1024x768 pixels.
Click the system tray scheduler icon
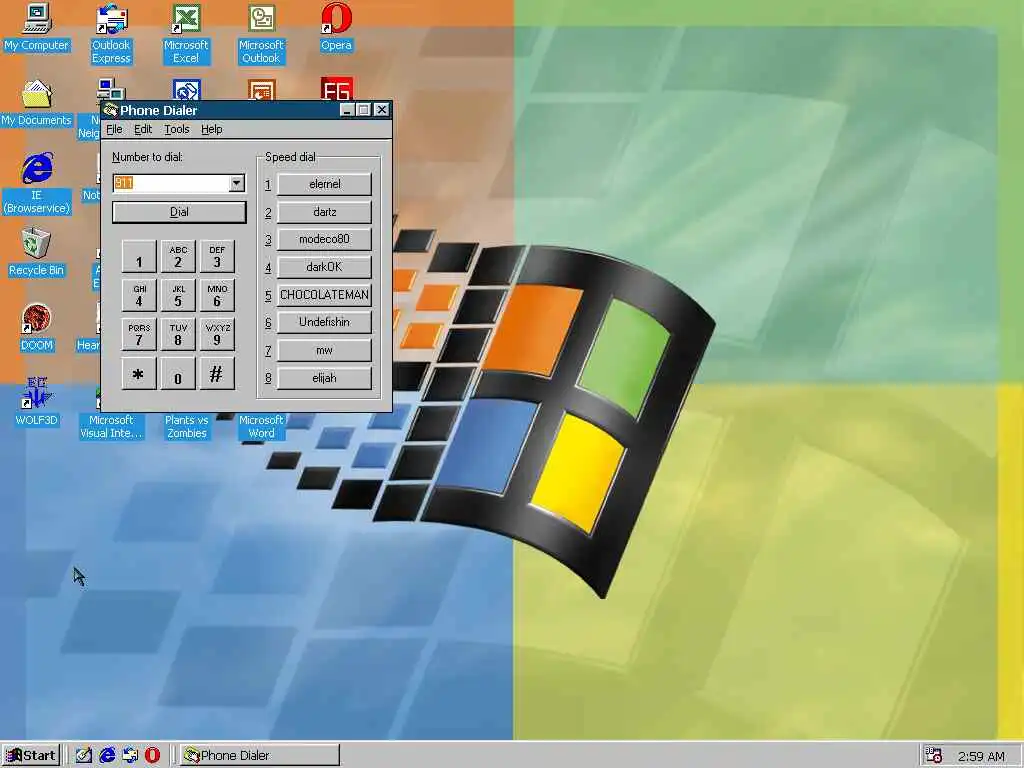pos(934,755)
